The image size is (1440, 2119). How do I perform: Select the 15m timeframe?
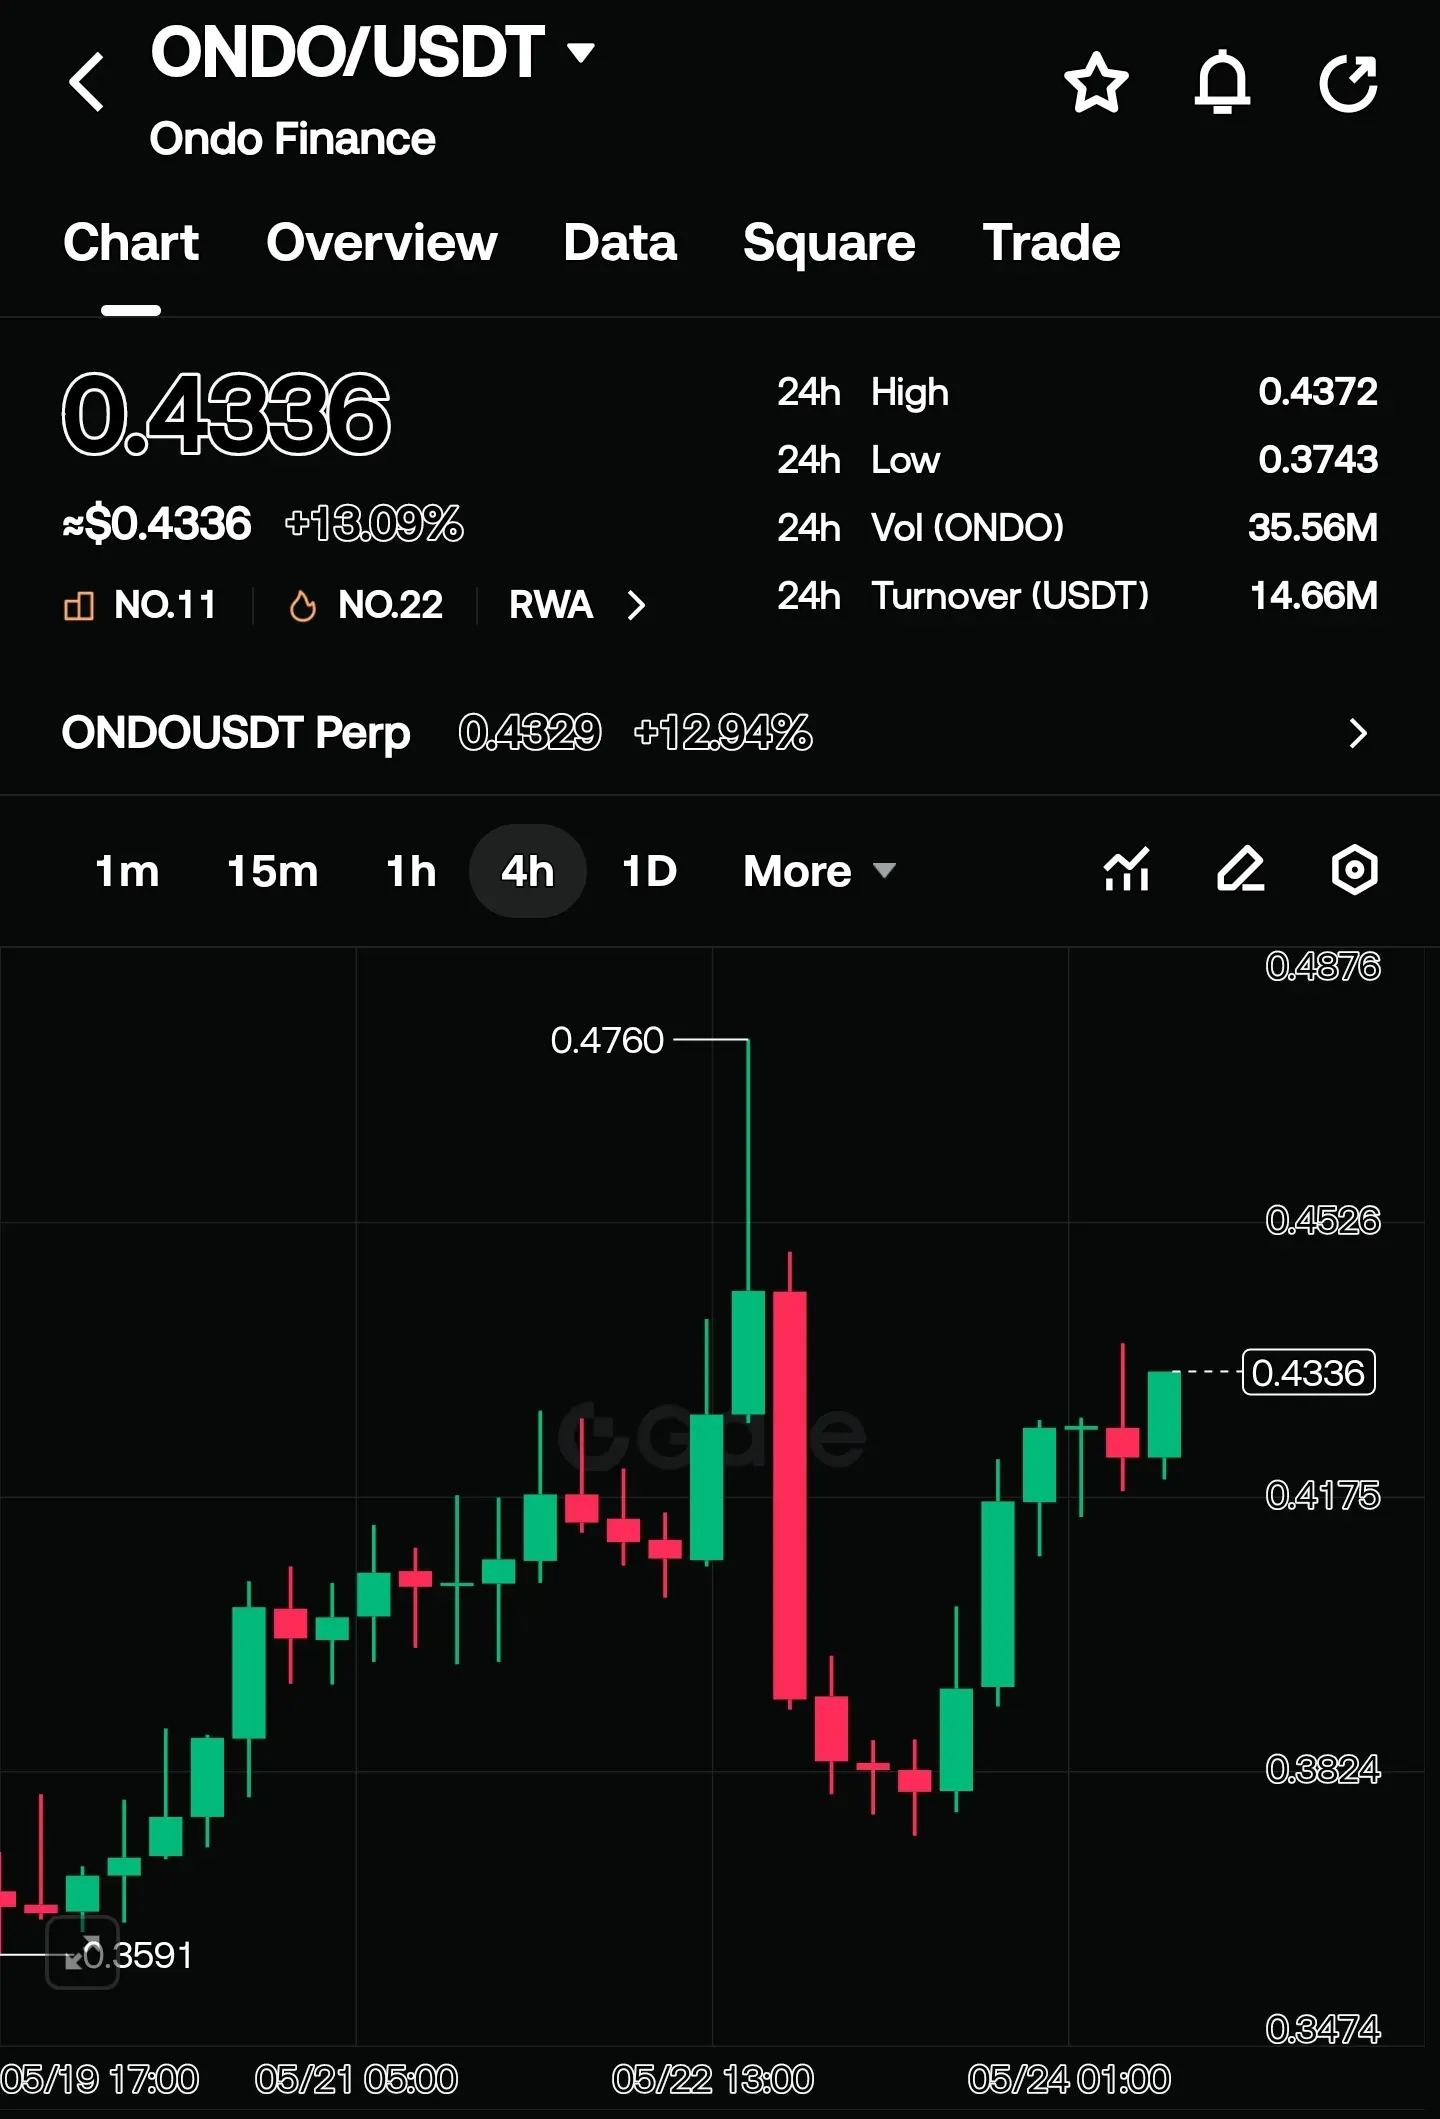[272, 871]
